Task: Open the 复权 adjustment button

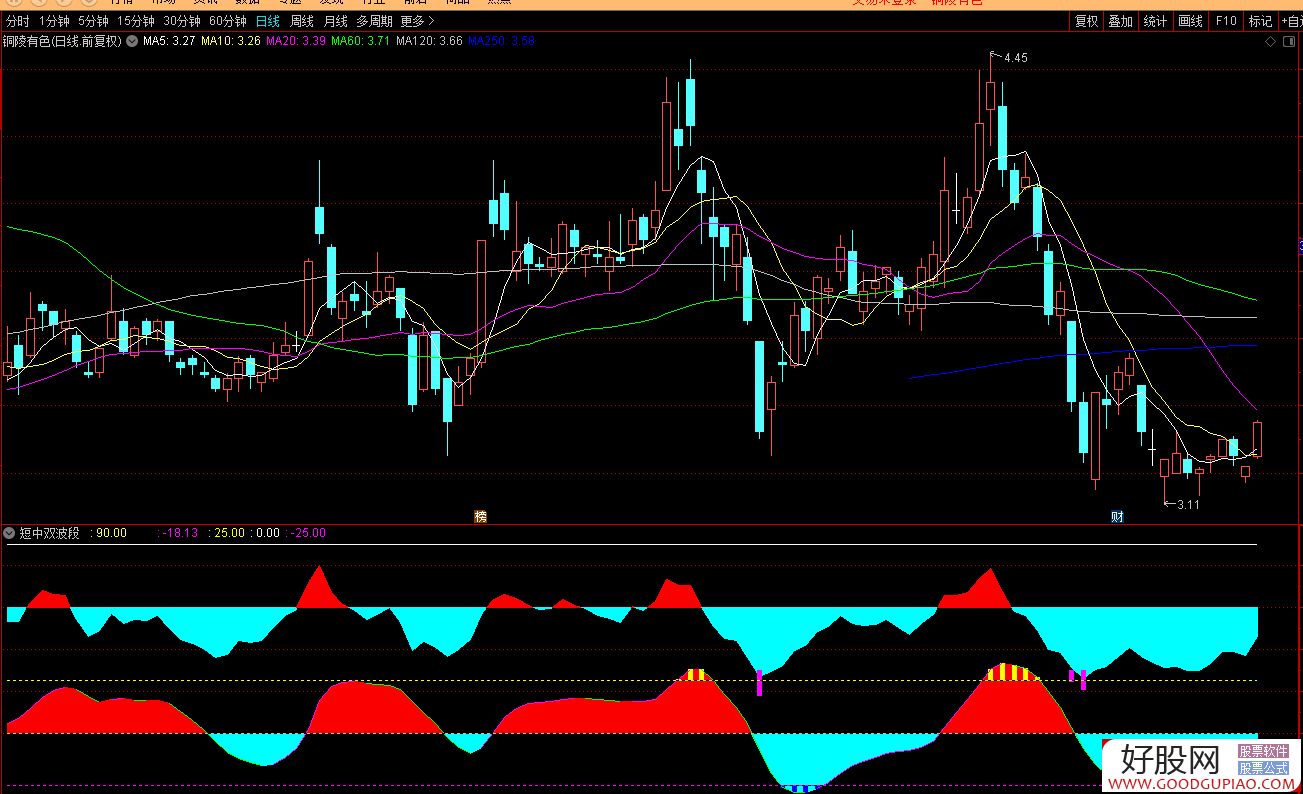Action: tap(1086, 21)
